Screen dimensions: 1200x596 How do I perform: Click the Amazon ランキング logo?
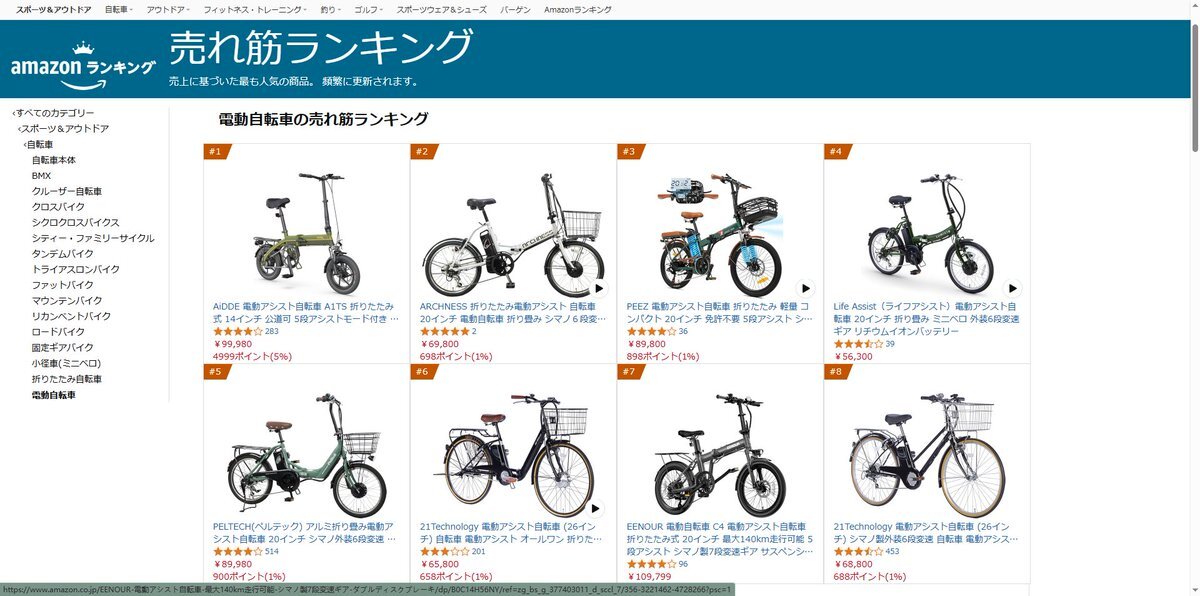coord(84,61)
